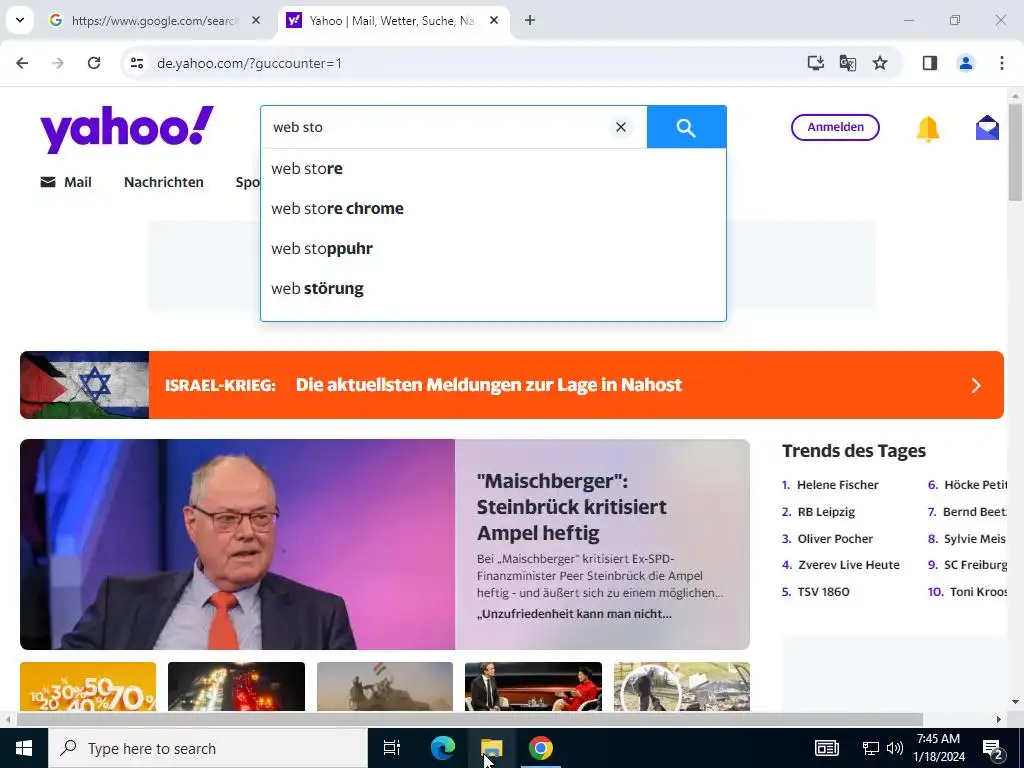Screen dimensions: 1024x768
Task: Open the trend 'RB Leipzig'
Action: pyautogui.click(x=826, y=512)
